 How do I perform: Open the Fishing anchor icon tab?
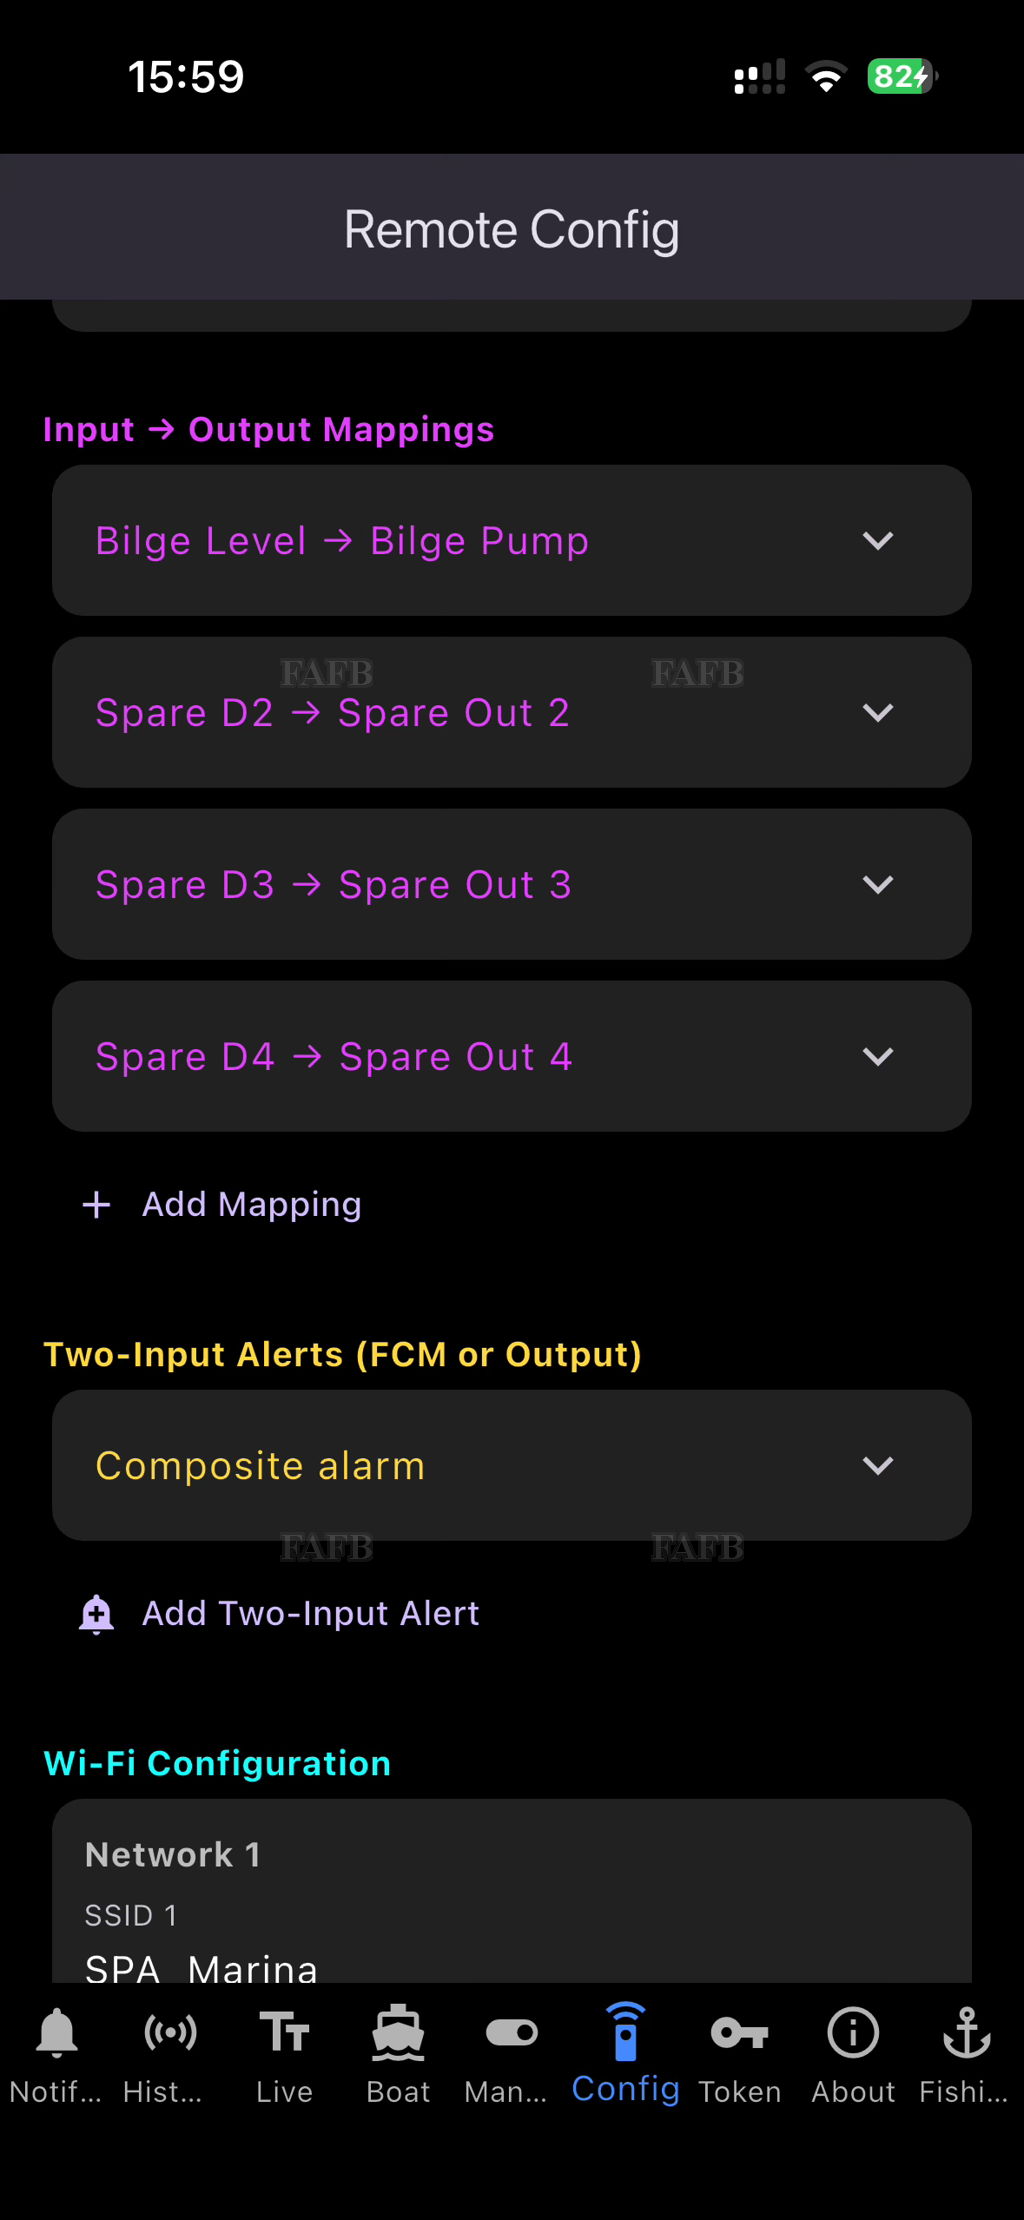(966, 2034)
